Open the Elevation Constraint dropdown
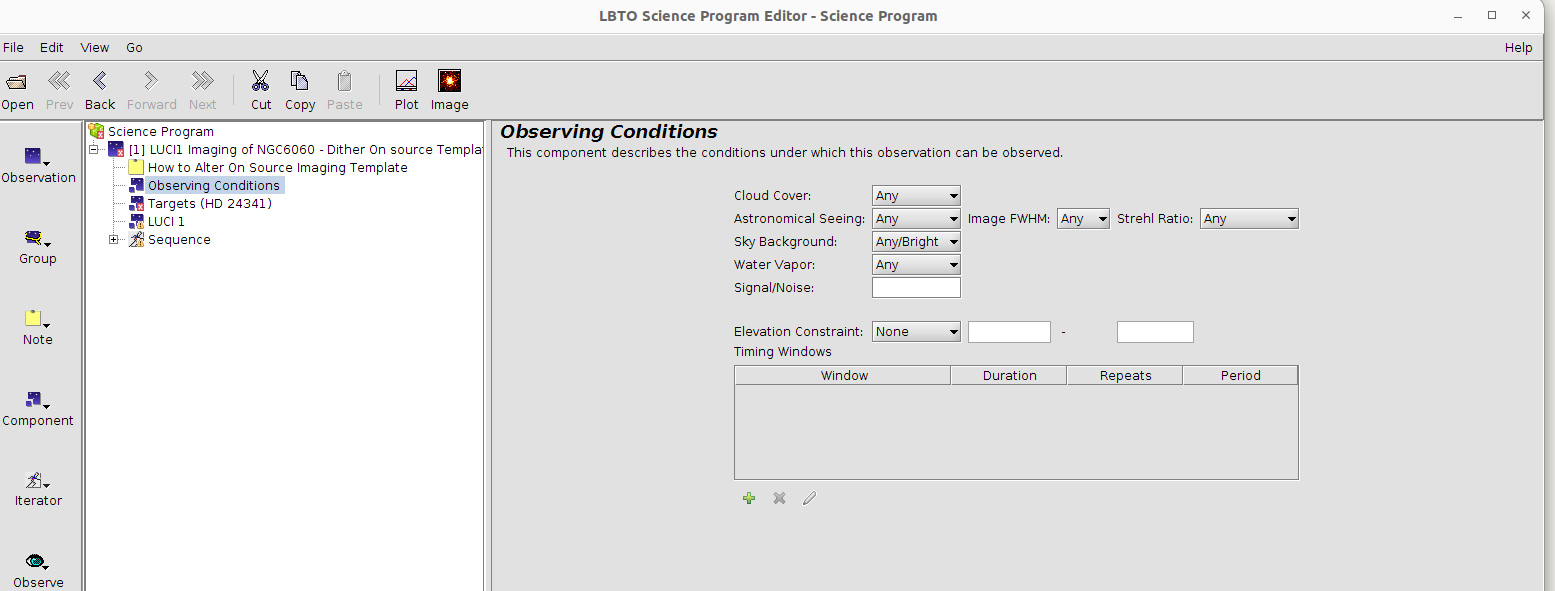Screen dimensions: 1555x591 click(x=916, y=332)
